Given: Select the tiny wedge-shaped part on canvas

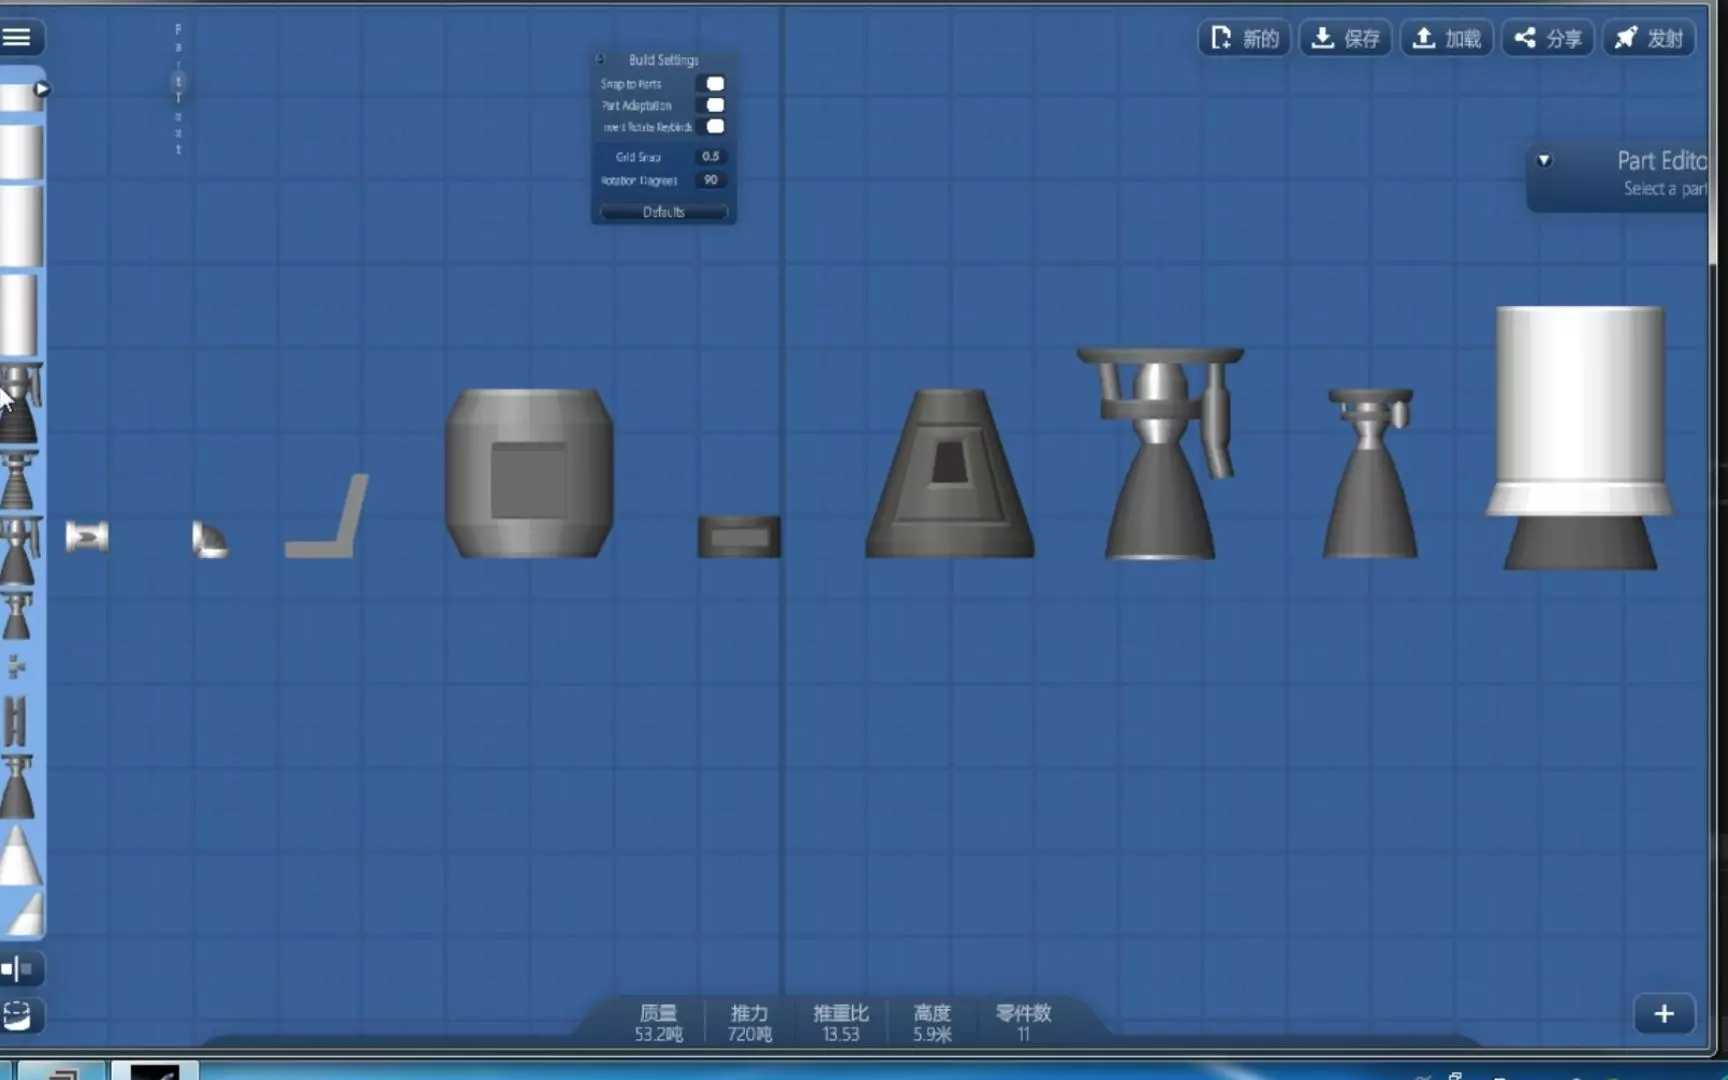Looking at the screenshot, I should coord(209,540).
